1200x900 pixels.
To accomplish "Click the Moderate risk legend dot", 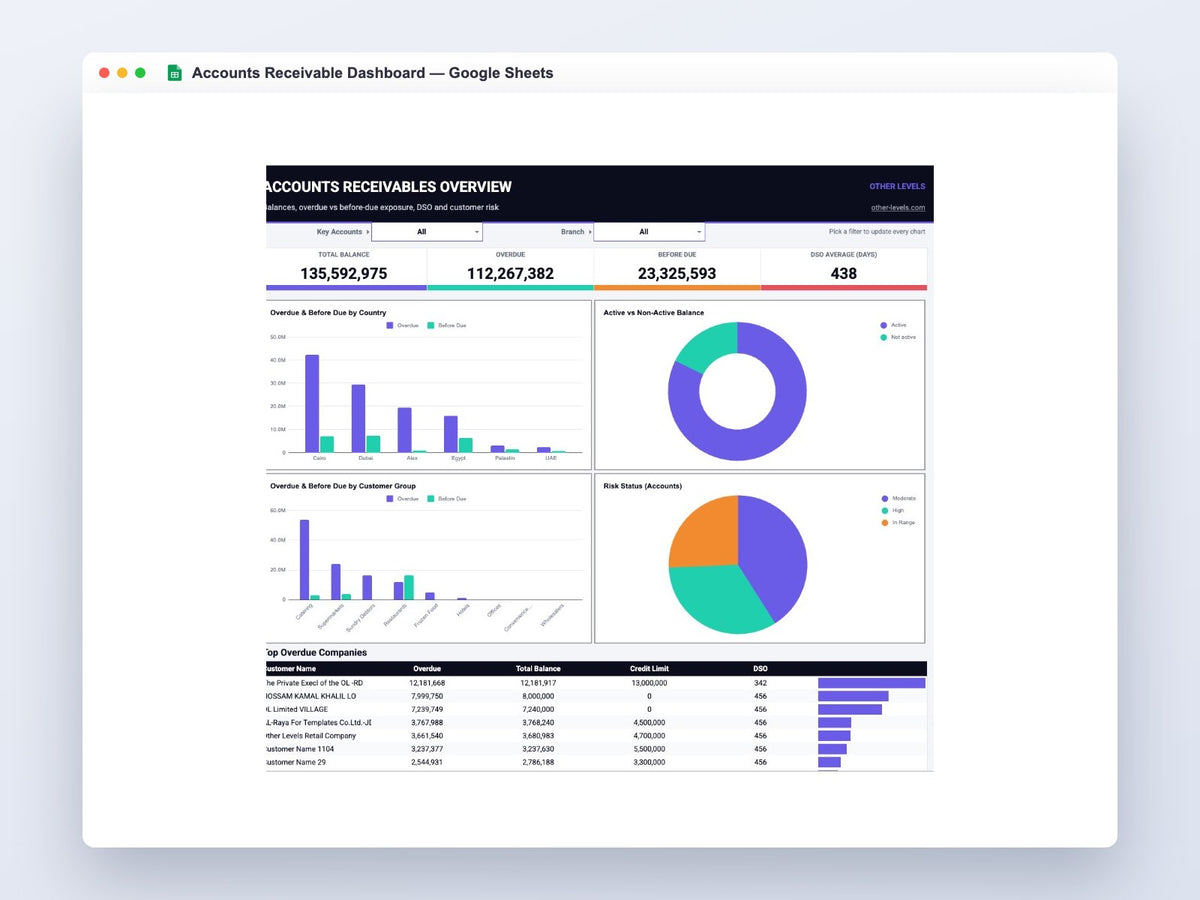I will pos(884,498).
